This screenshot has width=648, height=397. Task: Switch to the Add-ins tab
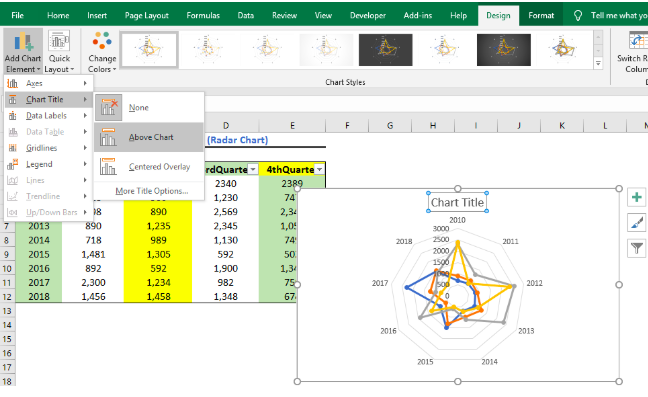pos(418,16)
